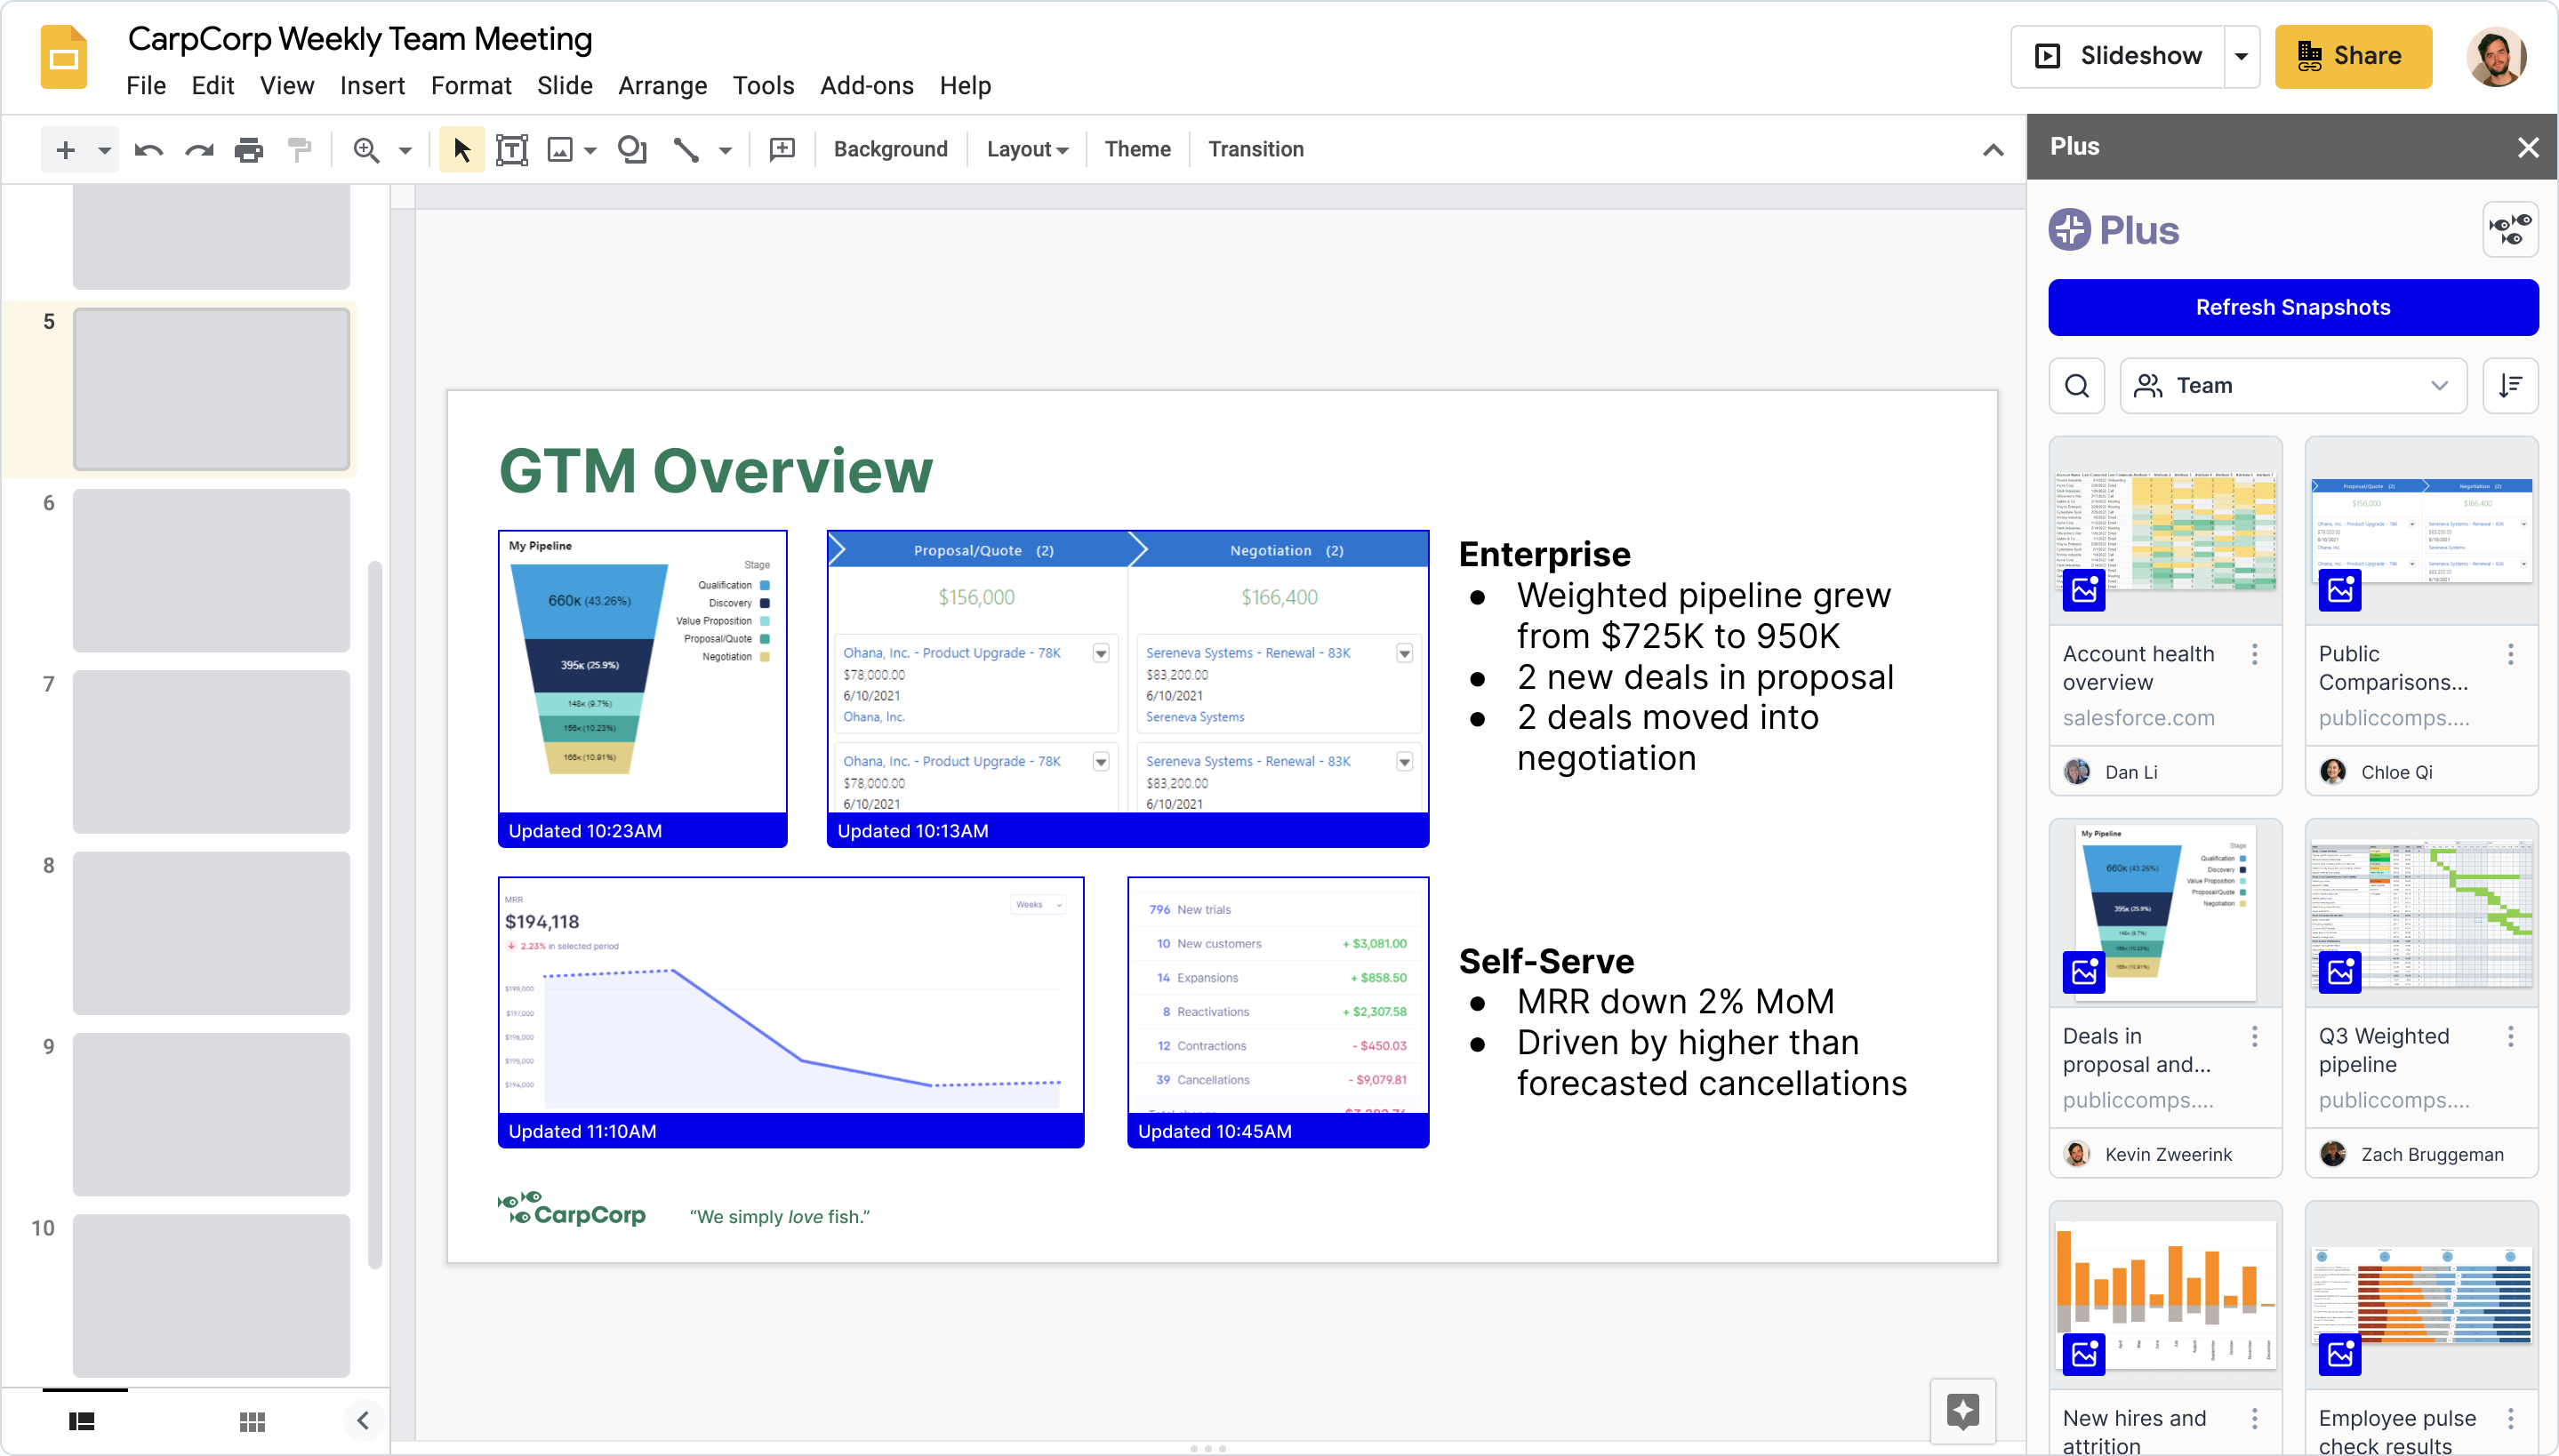Screen dimensions: 2559x1456
Task: Open the Weeks dropdown in MRR chart
Action: point(1038,904)
